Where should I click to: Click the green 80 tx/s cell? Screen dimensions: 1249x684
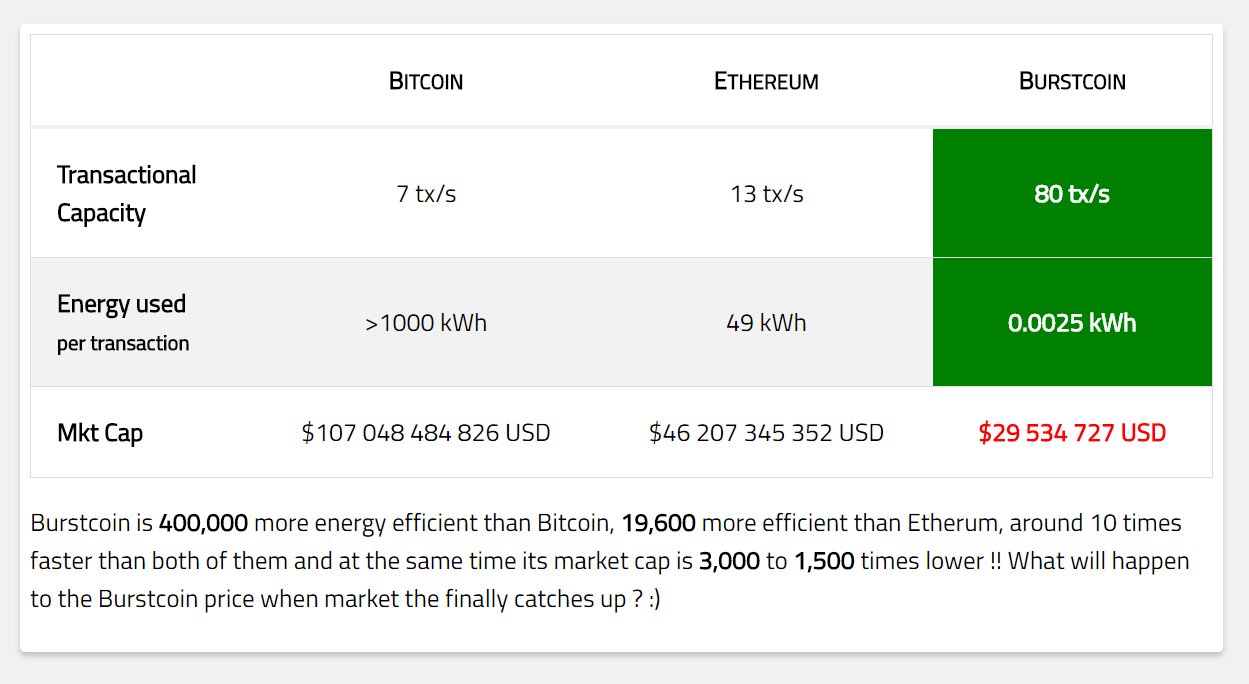(1072, 193)
